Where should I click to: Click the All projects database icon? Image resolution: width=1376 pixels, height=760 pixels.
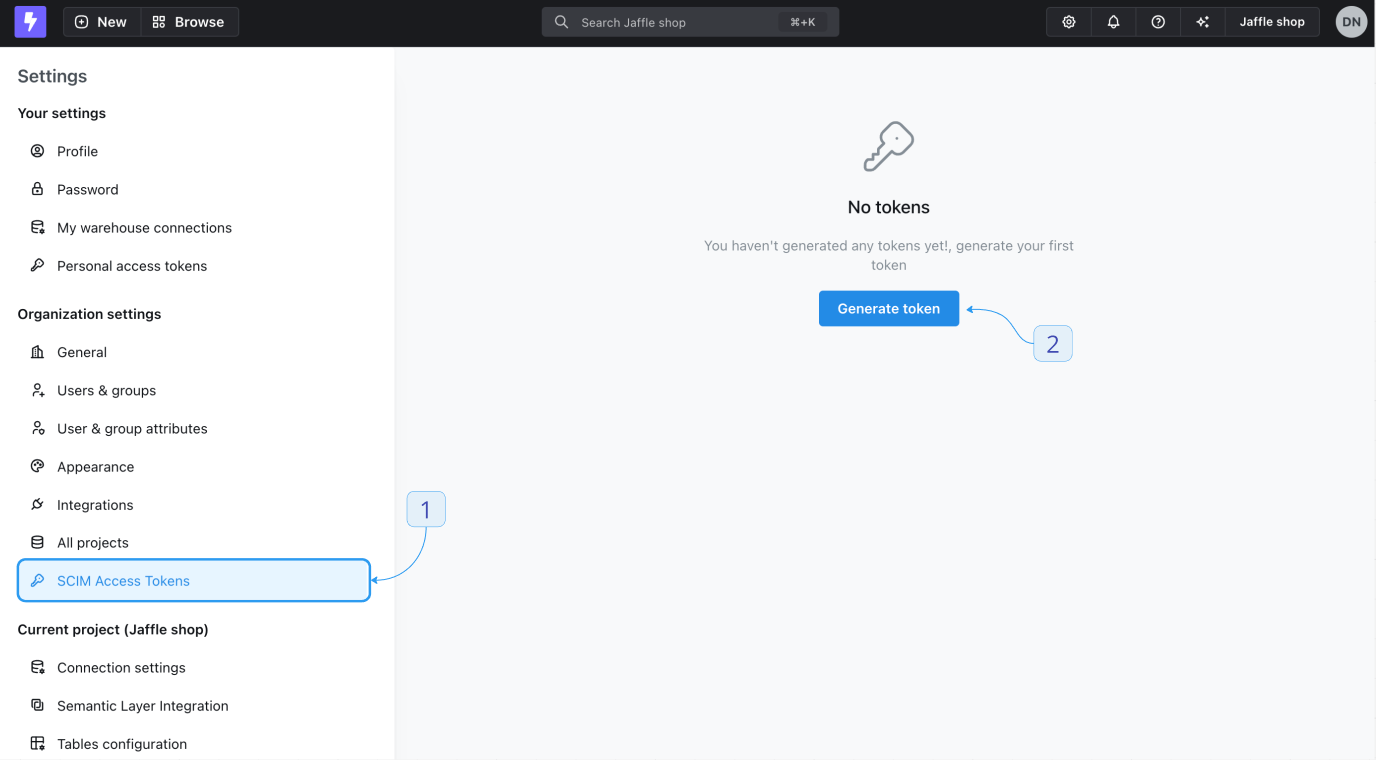click(x=38, y=542)
